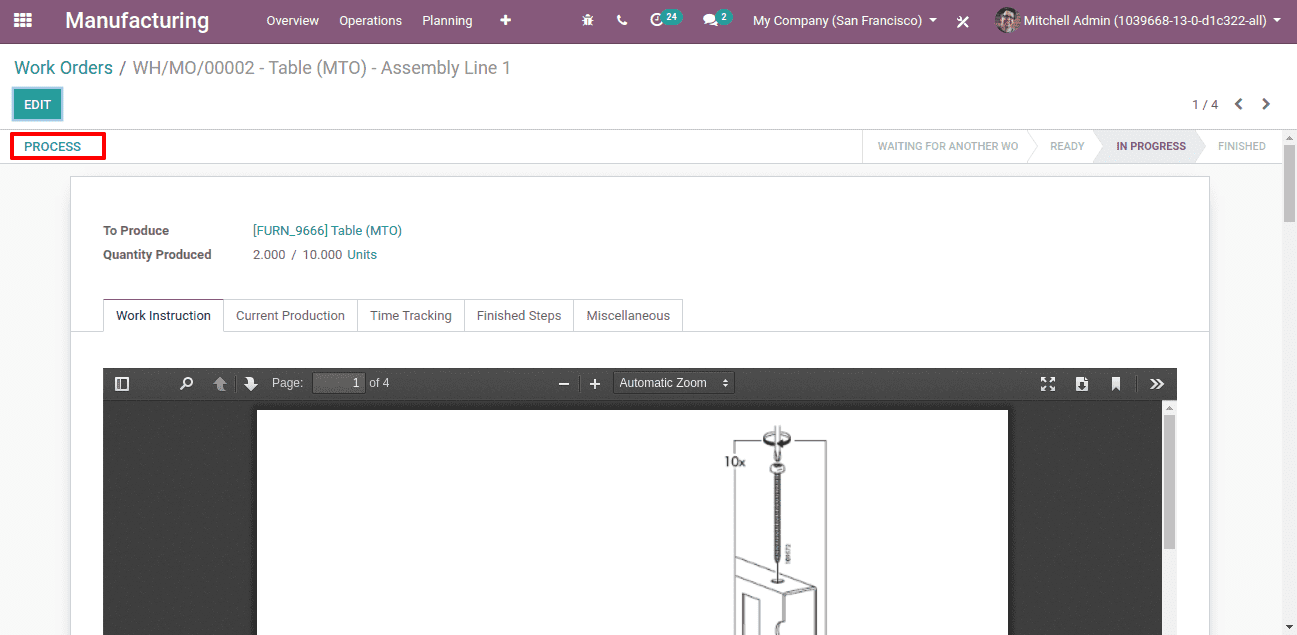The height and width of the screenshot is (635, 1297).
Task: Switch to Miscellaneous tab
Action: pyautogui.click(x=628, y=315)
